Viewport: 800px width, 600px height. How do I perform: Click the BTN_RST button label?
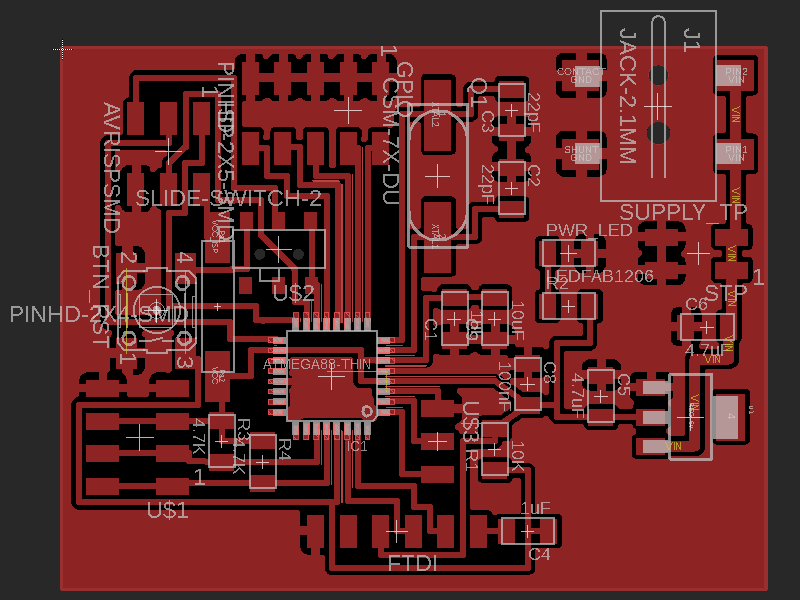101,296
